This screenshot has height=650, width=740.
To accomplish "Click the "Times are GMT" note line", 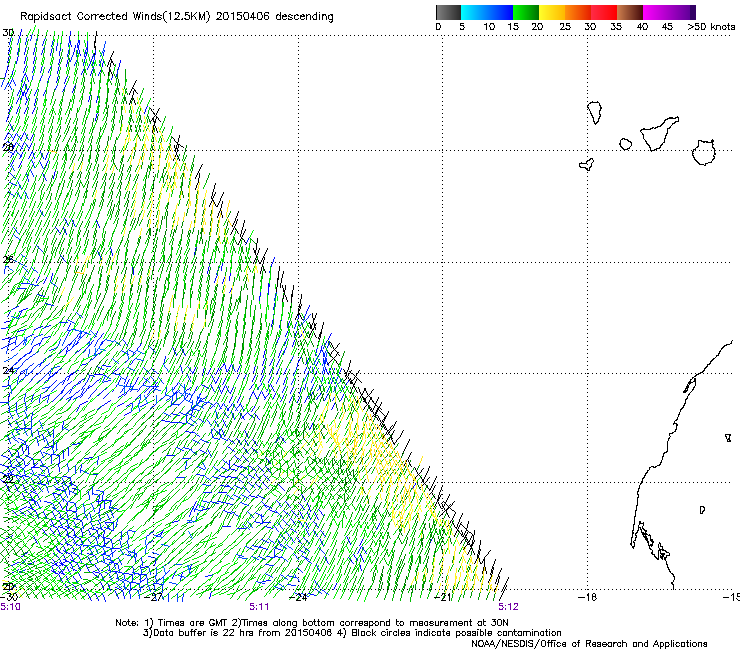I will pos(312,623).
